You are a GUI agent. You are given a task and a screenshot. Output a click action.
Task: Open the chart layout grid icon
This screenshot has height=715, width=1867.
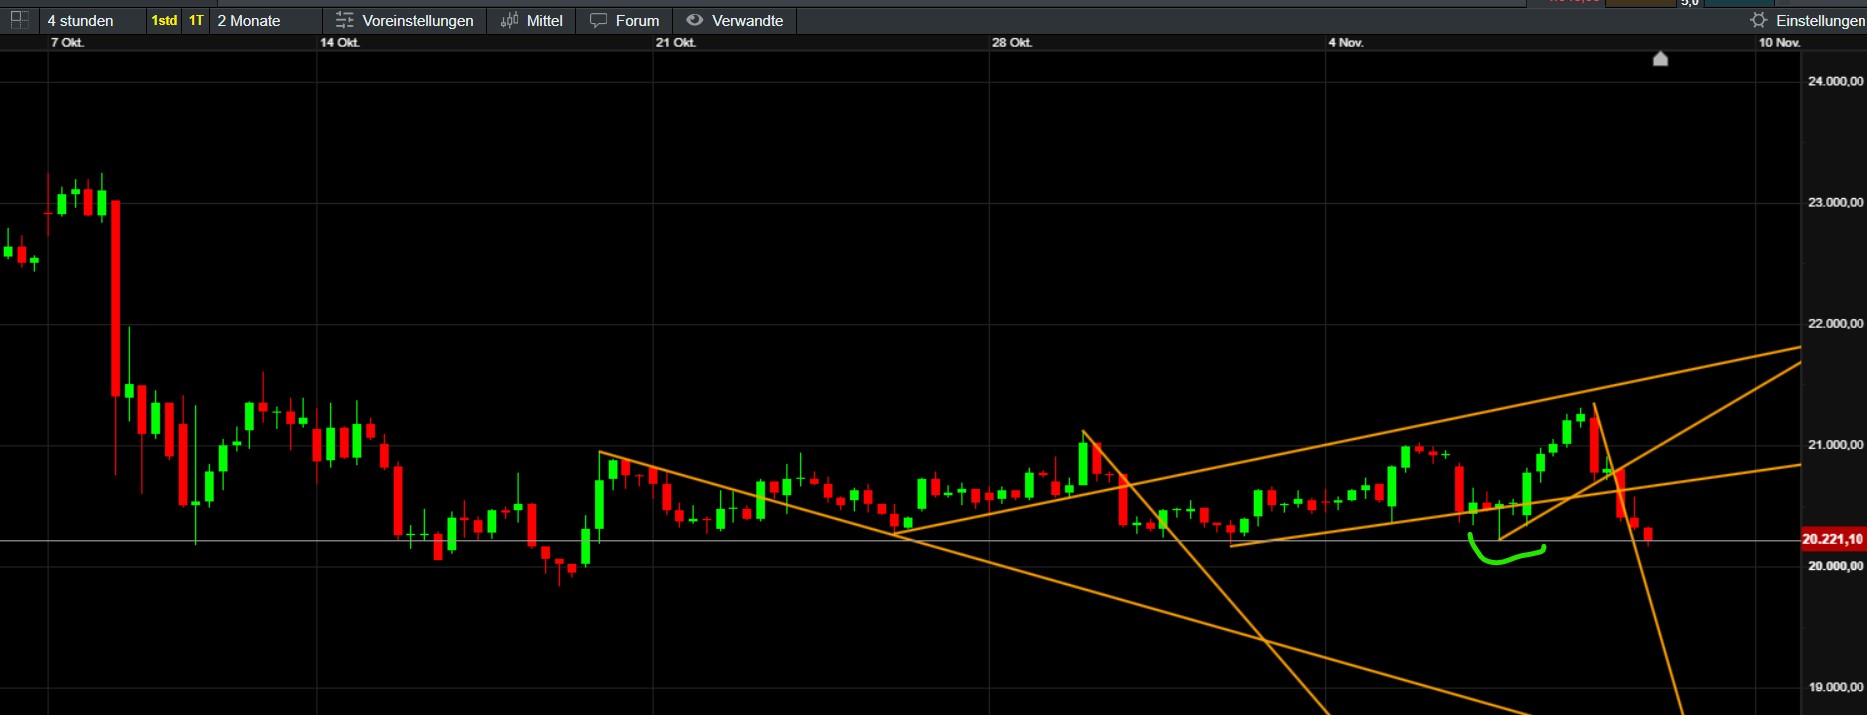point(19,20)
